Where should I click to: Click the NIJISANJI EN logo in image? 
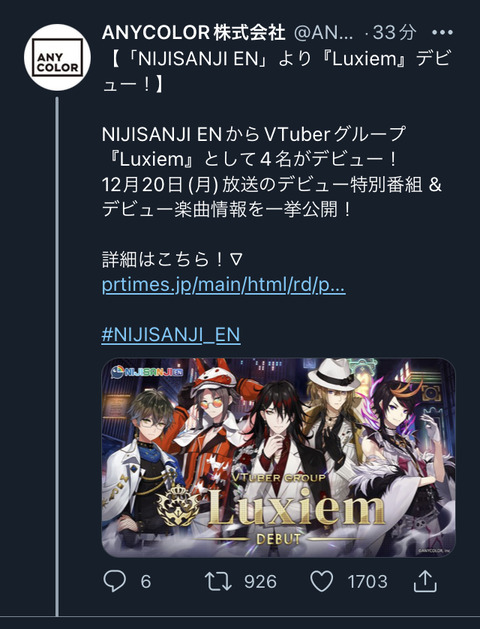[147, 372]
